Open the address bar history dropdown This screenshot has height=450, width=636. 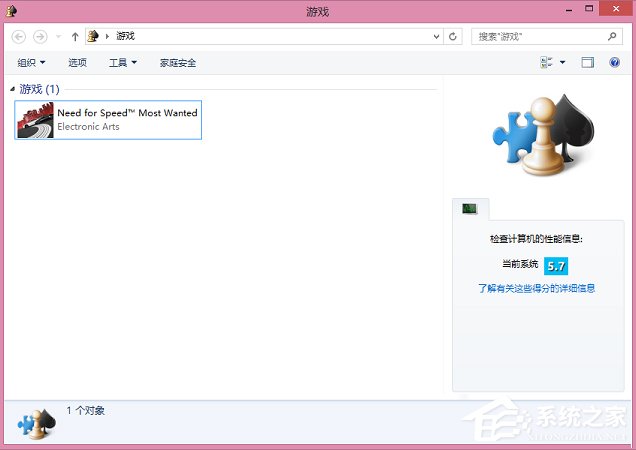point(436,37)
